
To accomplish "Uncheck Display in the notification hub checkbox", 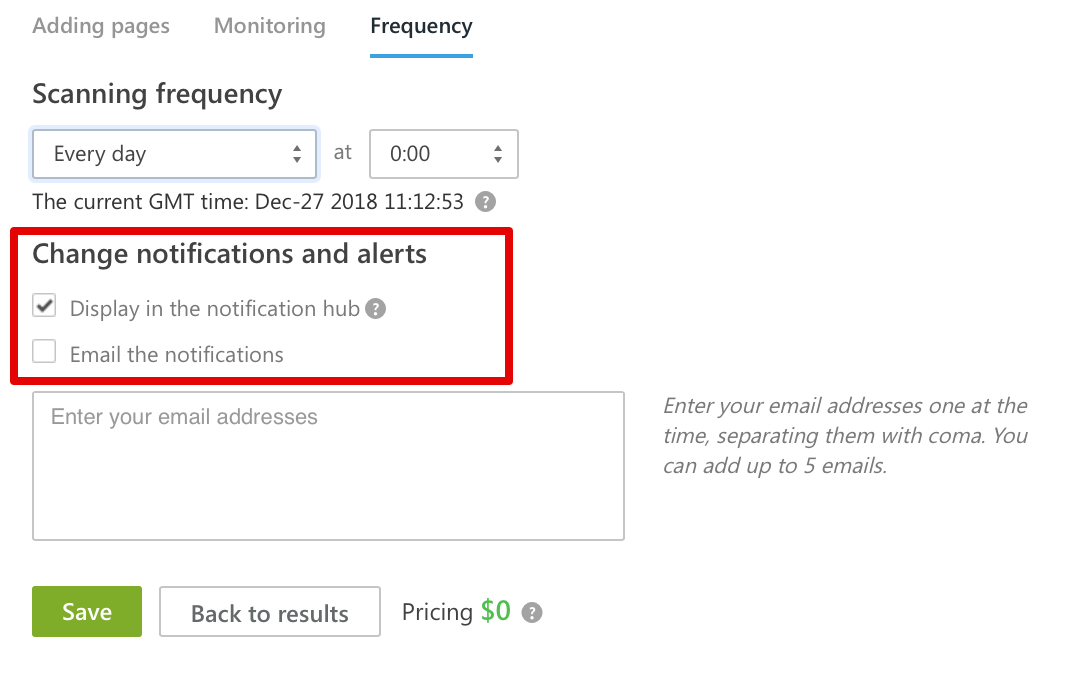I will point(44,306).
